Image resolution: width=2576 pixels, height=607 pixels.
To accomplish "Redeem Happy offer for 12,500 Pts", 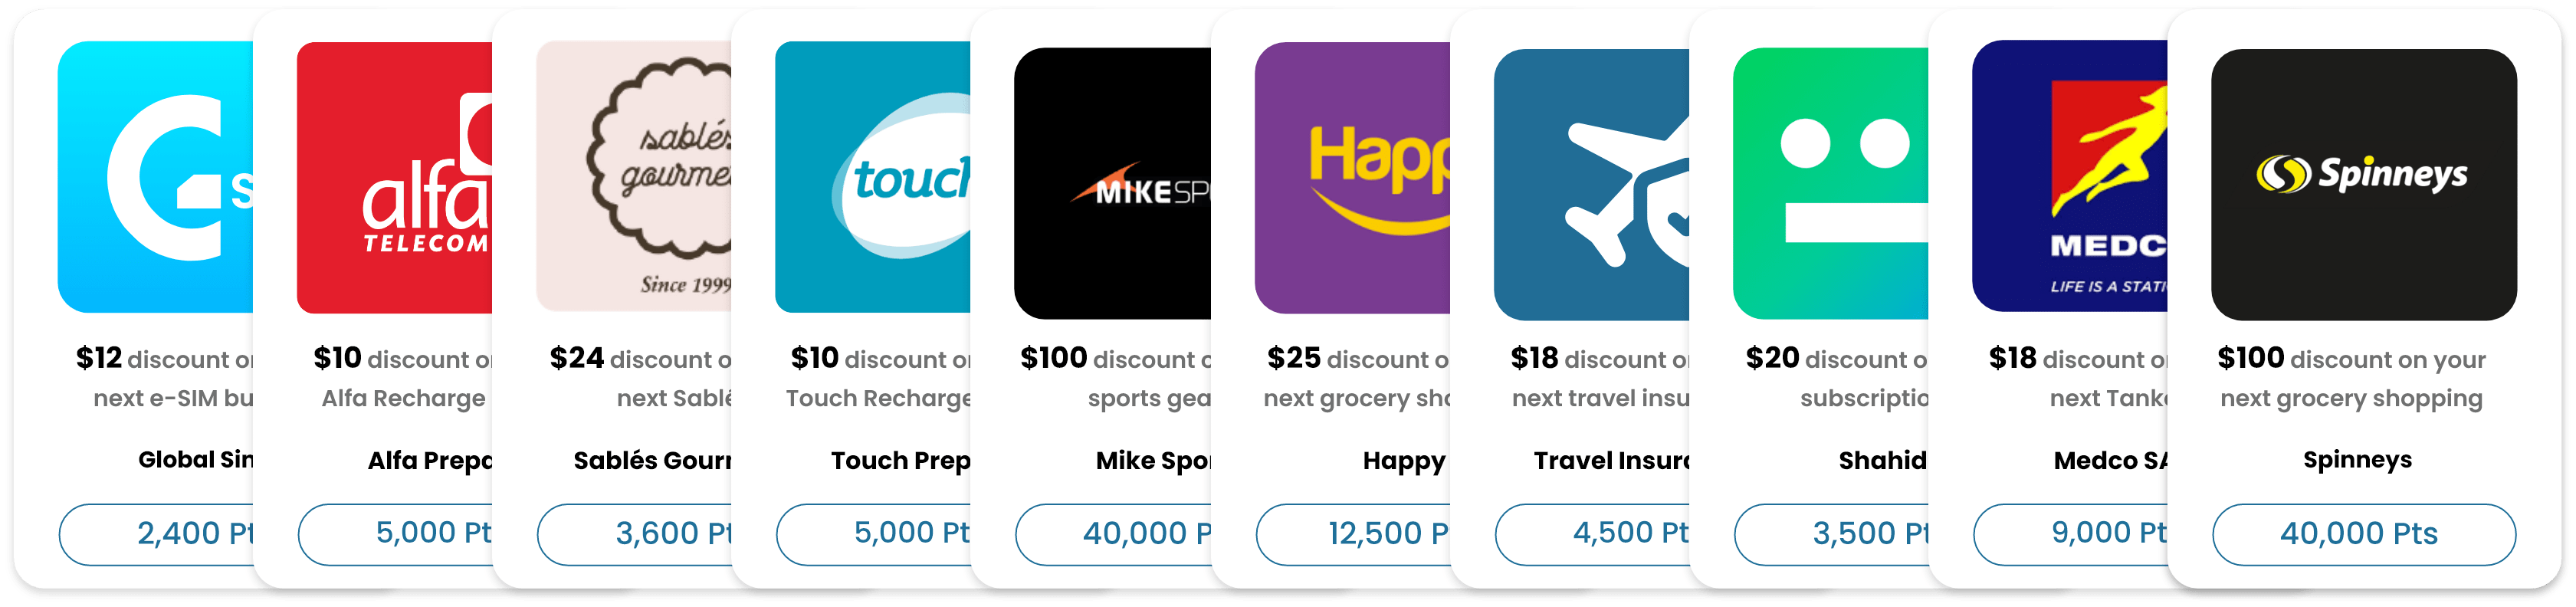I will [x=1354, y=534].
